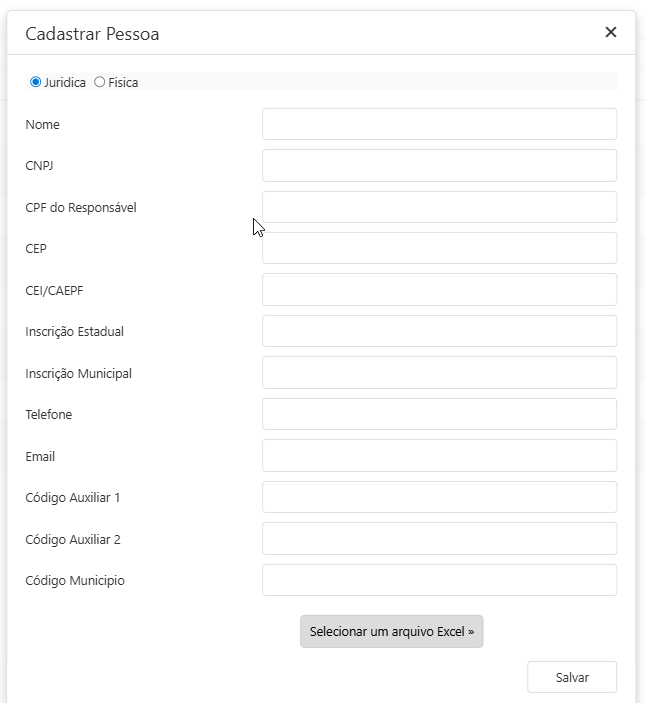Click the Fisica label text
The image size is (646, 703).
123,82
